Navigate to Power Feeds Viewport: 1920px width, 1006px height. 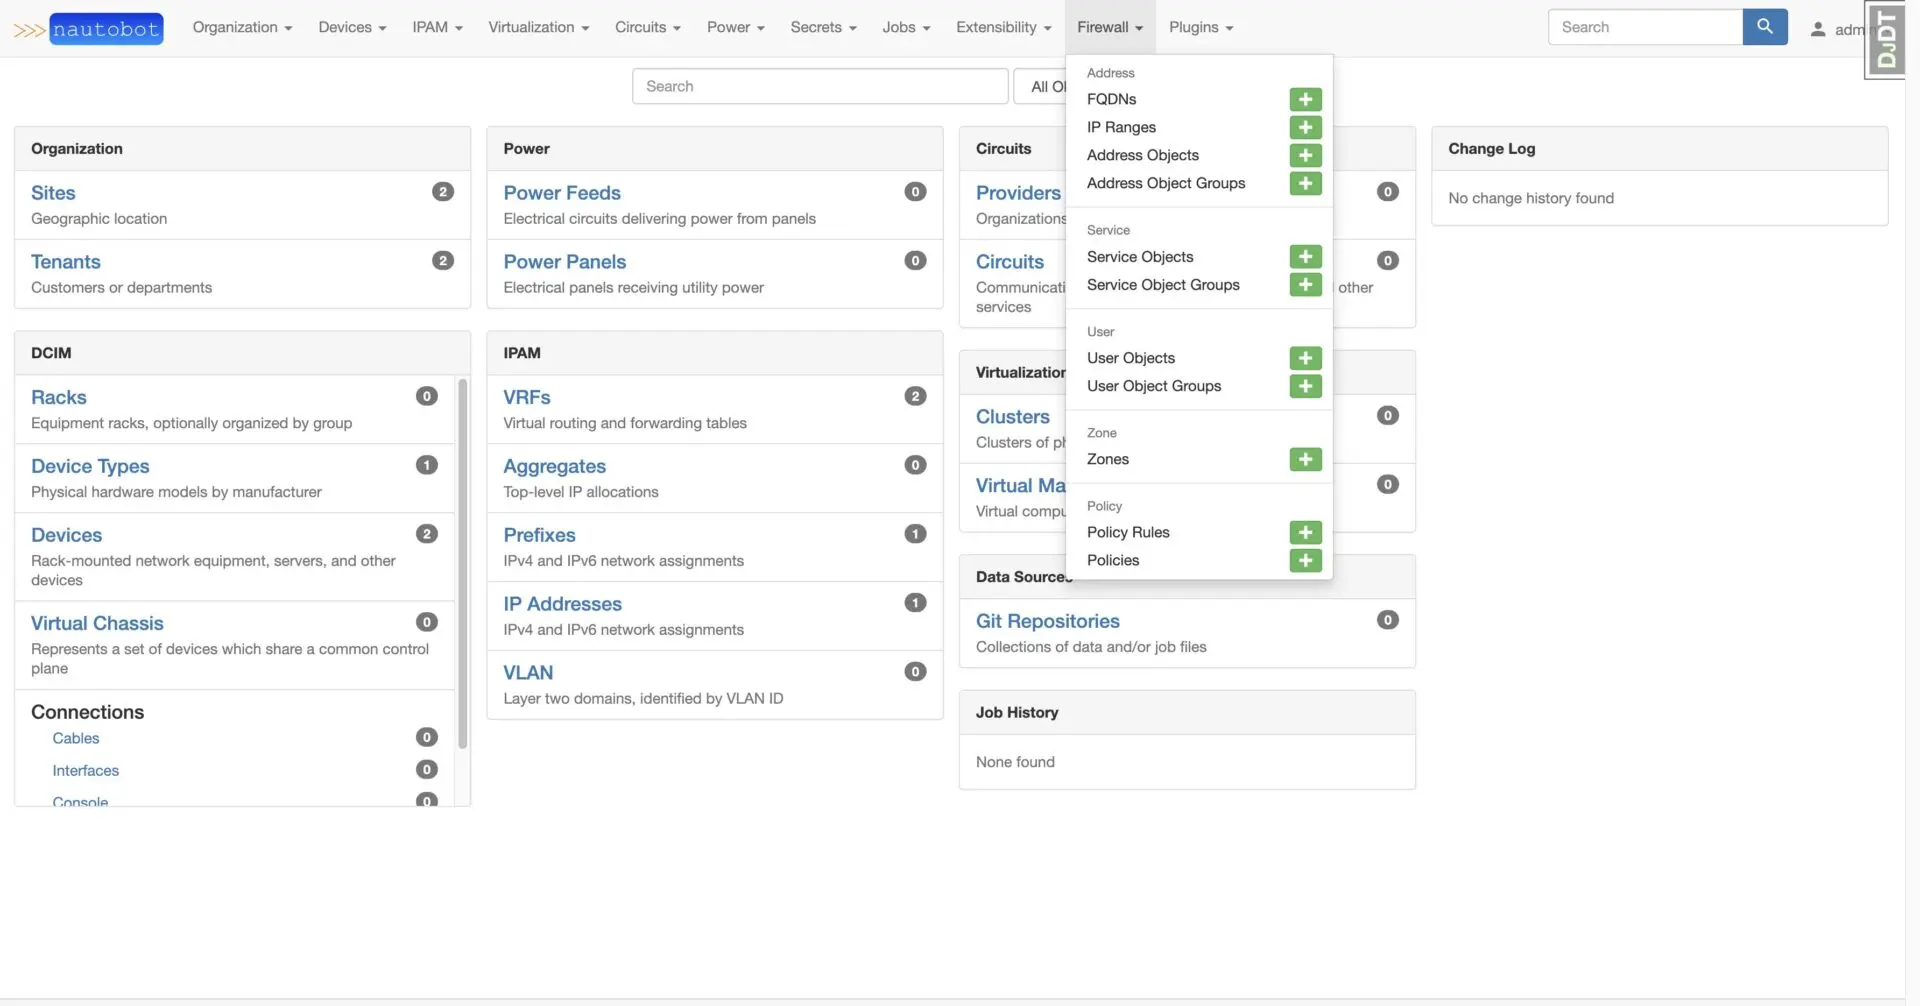562,192
